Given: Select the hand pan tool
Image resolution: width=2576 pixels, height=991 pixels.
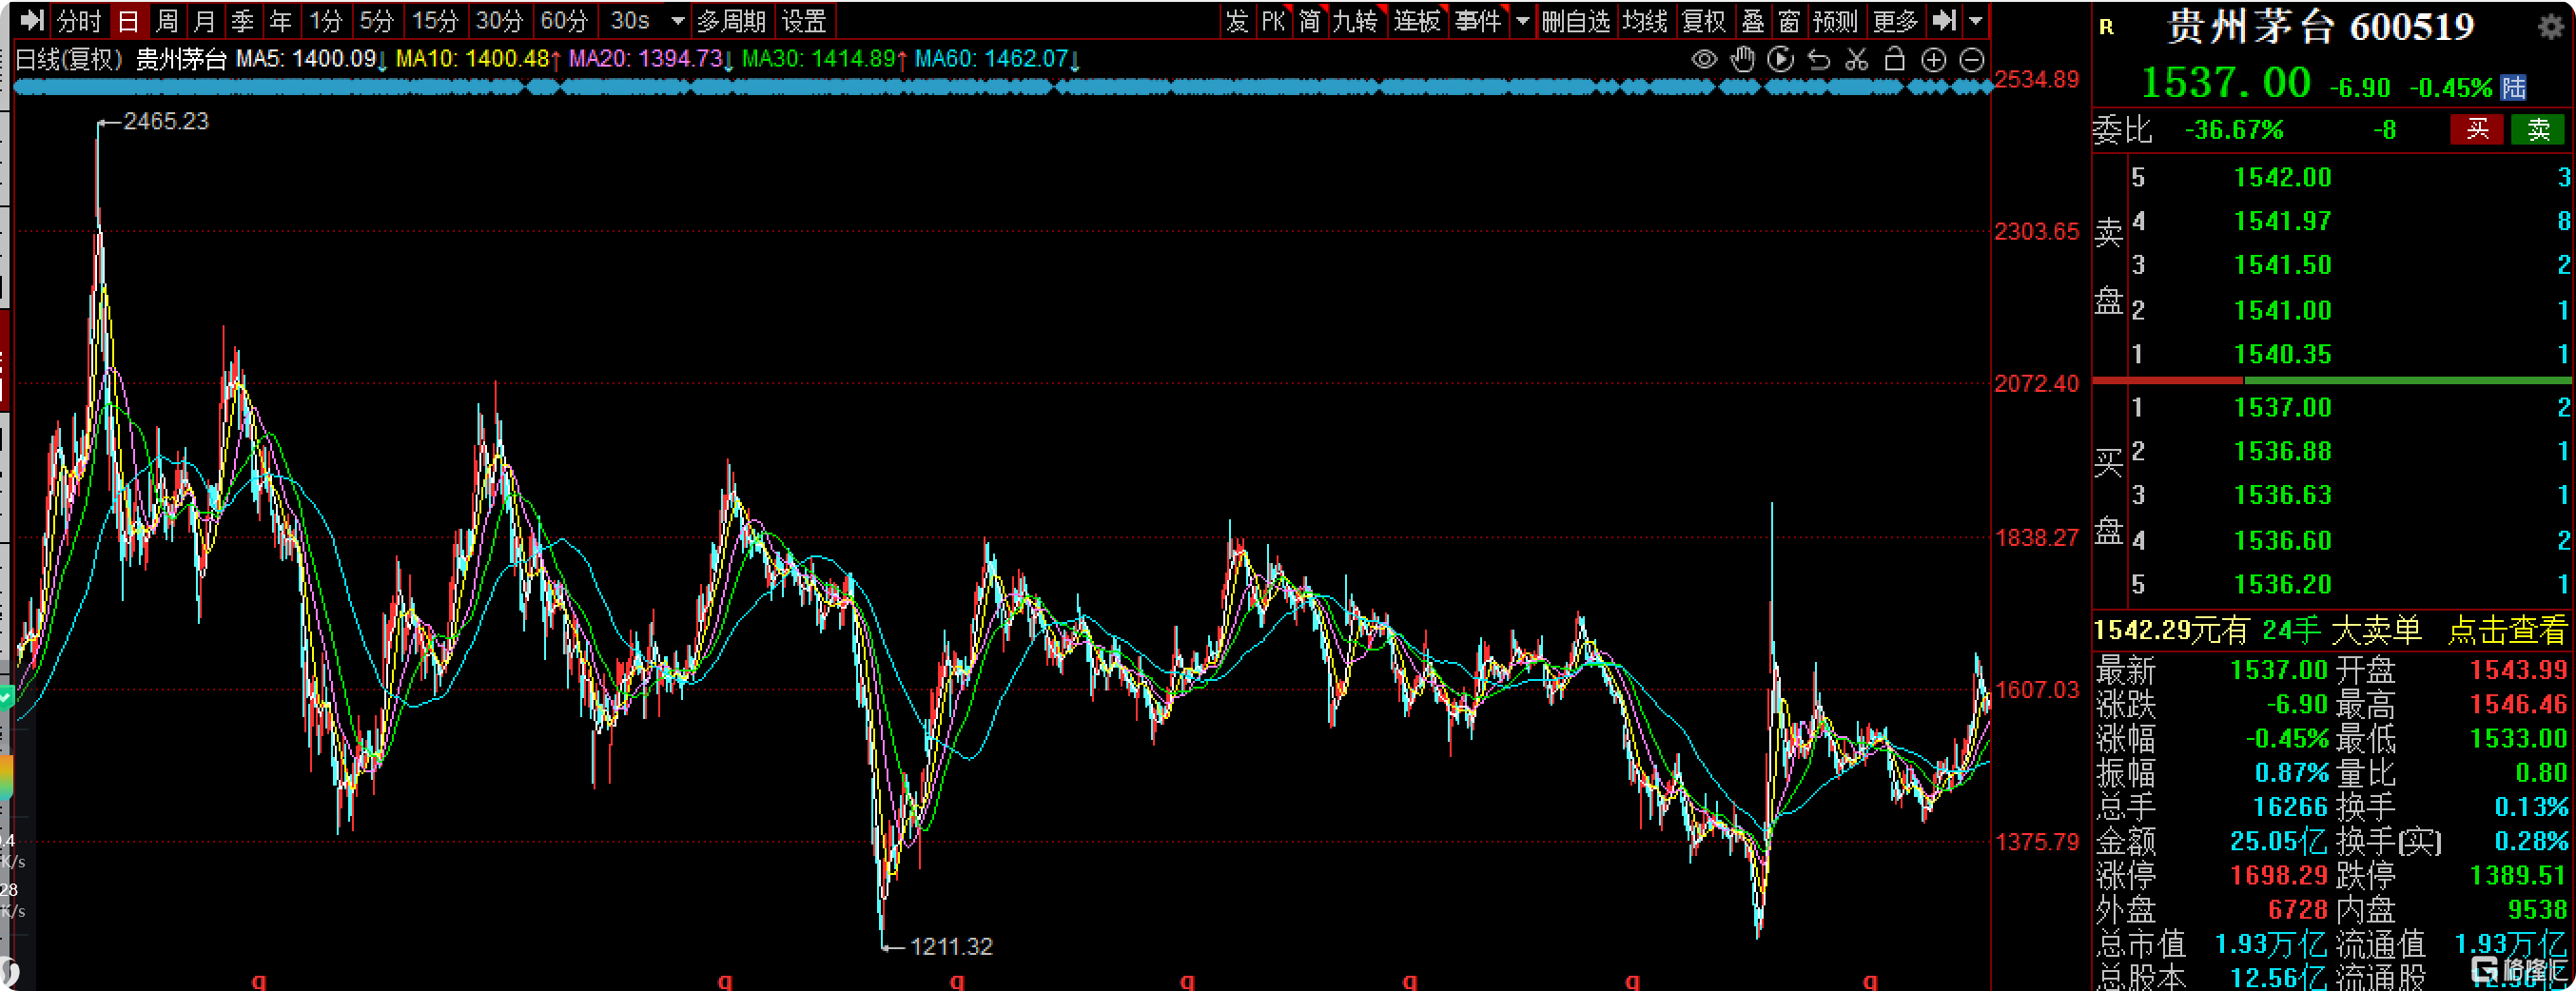Looking at the screenshot, I should point(1743,60).
